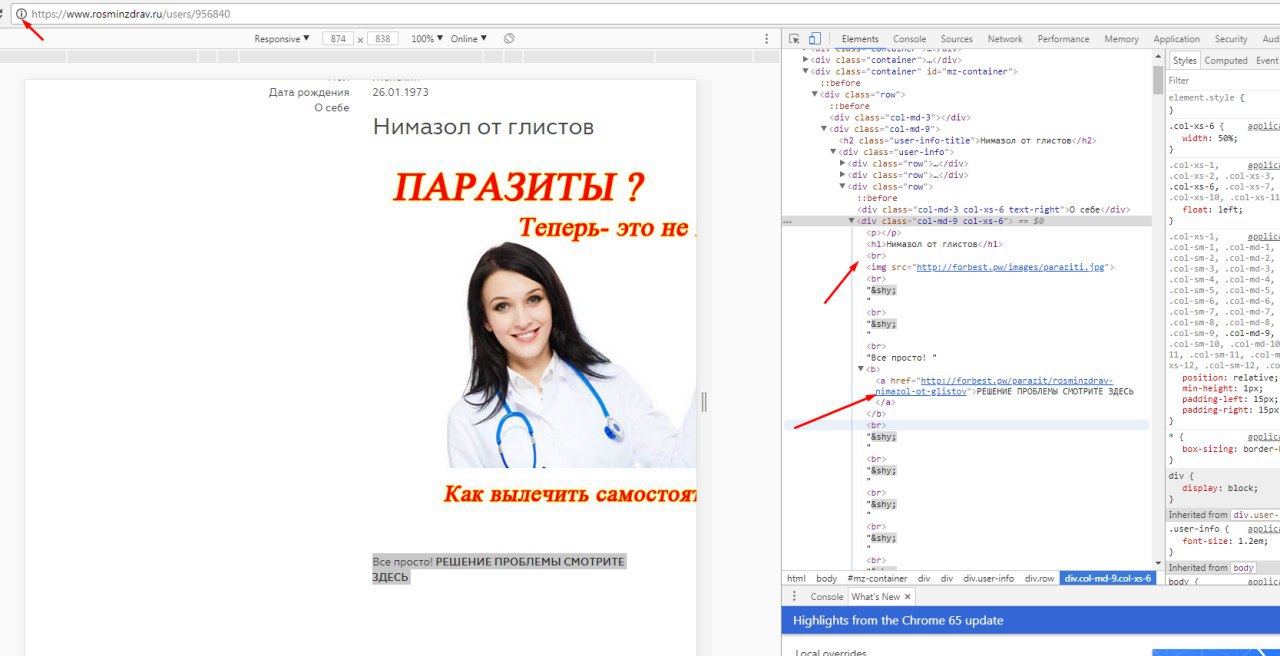Switch to the Elements panel tab
Viewport: 1280px width, 656px height.
860,39
